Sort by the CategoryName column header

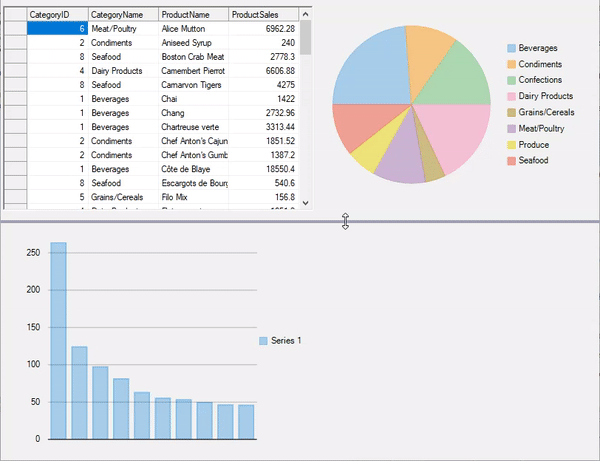pos(123,15)
